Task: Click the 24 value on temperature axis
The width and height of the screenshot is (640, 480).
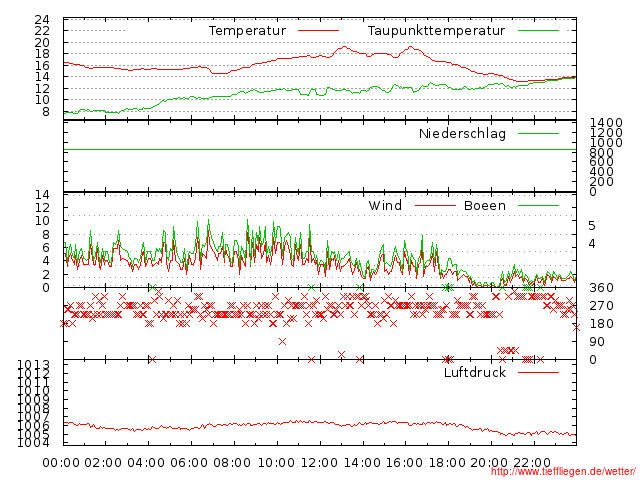Action: [x=42, y=20]
